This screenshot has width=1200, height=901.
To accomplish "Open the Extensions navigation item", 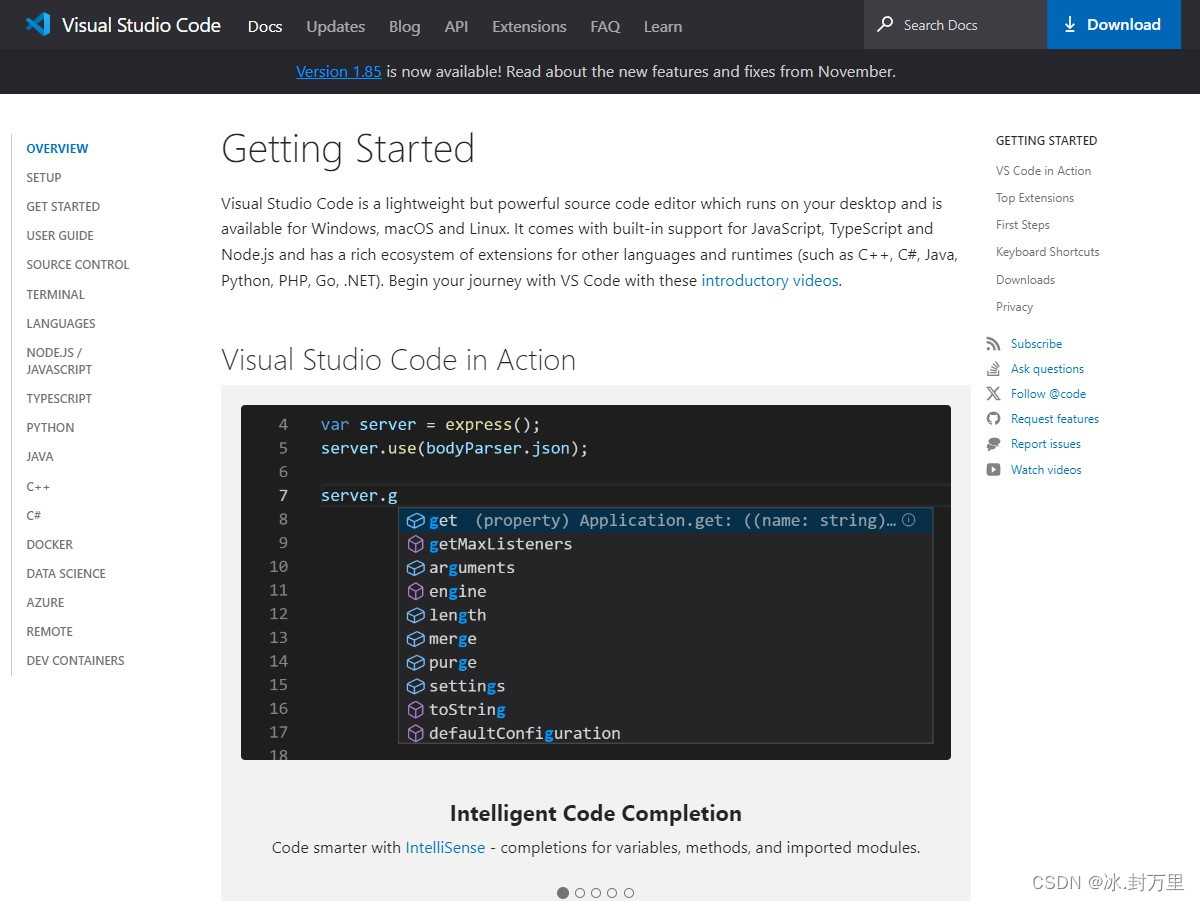I will (529, 26).
